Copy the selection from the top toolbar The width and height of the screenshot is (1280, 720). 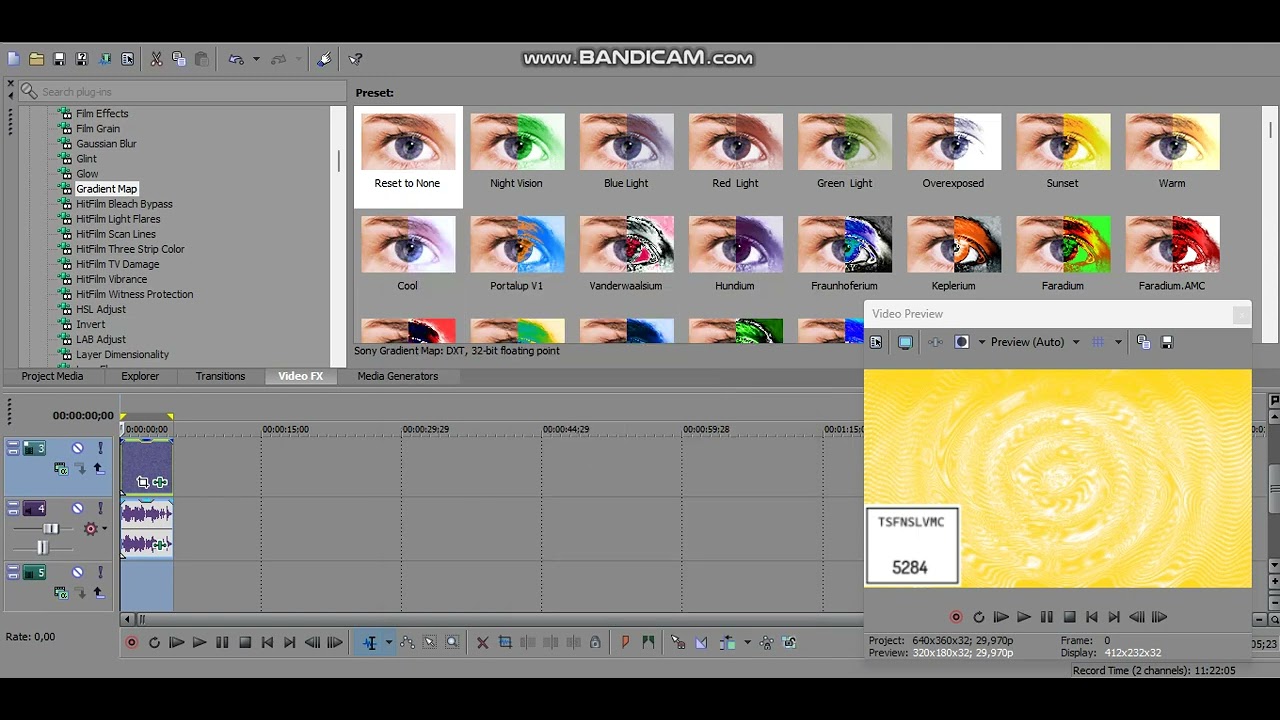178,59
